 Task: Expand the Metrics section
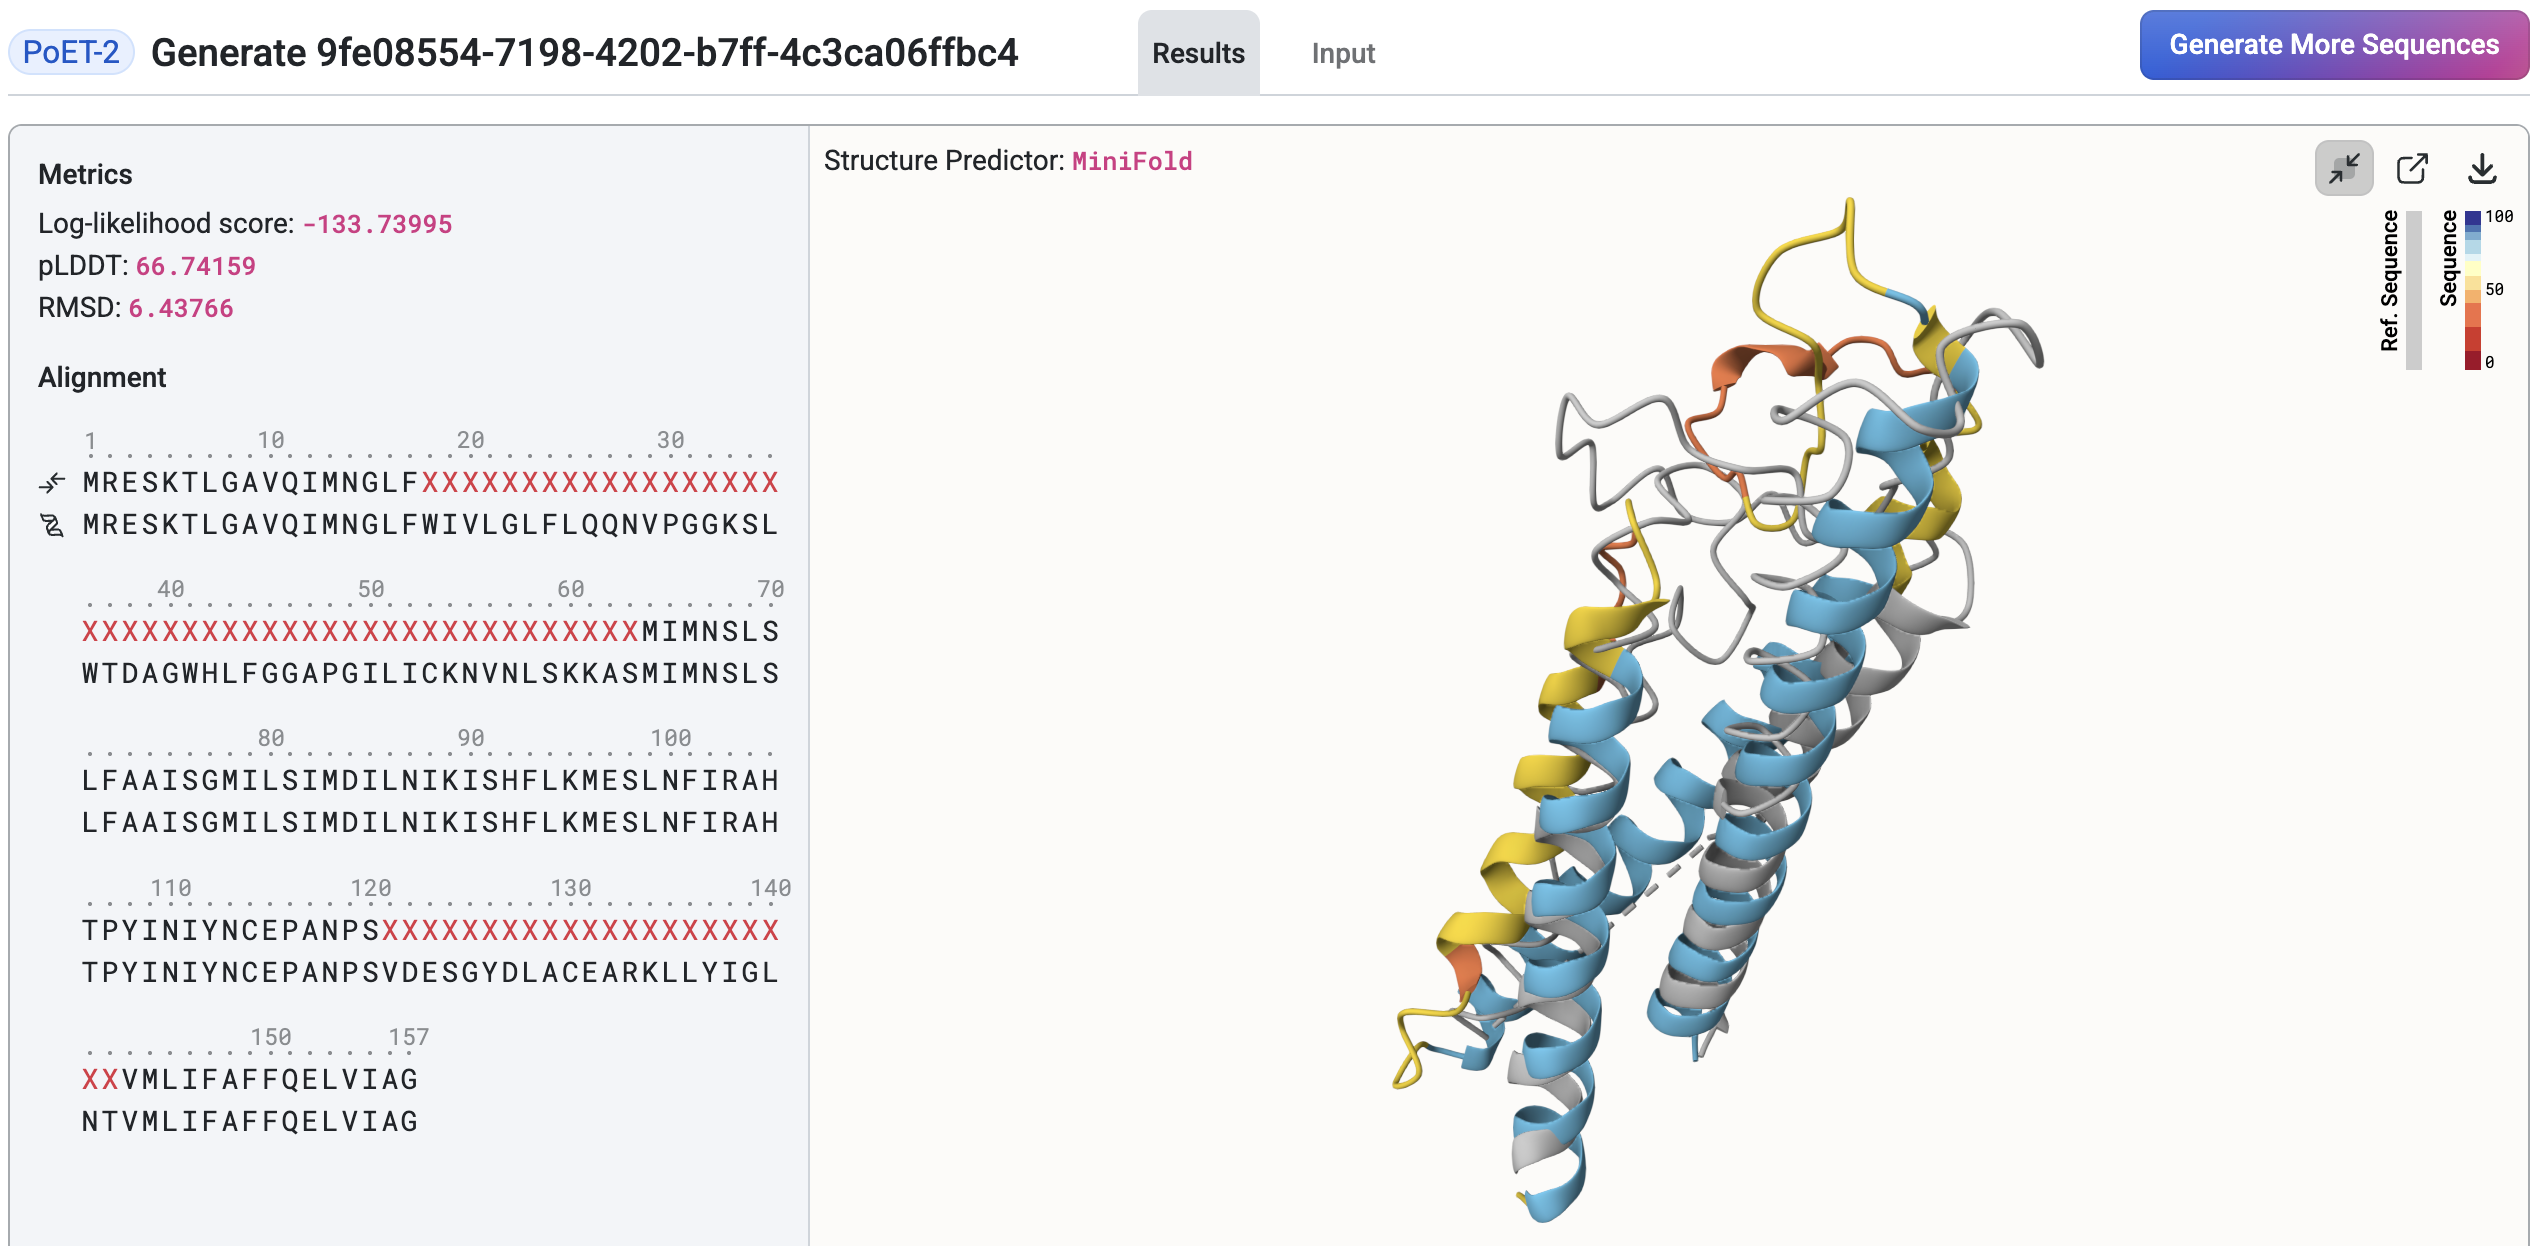[x=85, y=173]
